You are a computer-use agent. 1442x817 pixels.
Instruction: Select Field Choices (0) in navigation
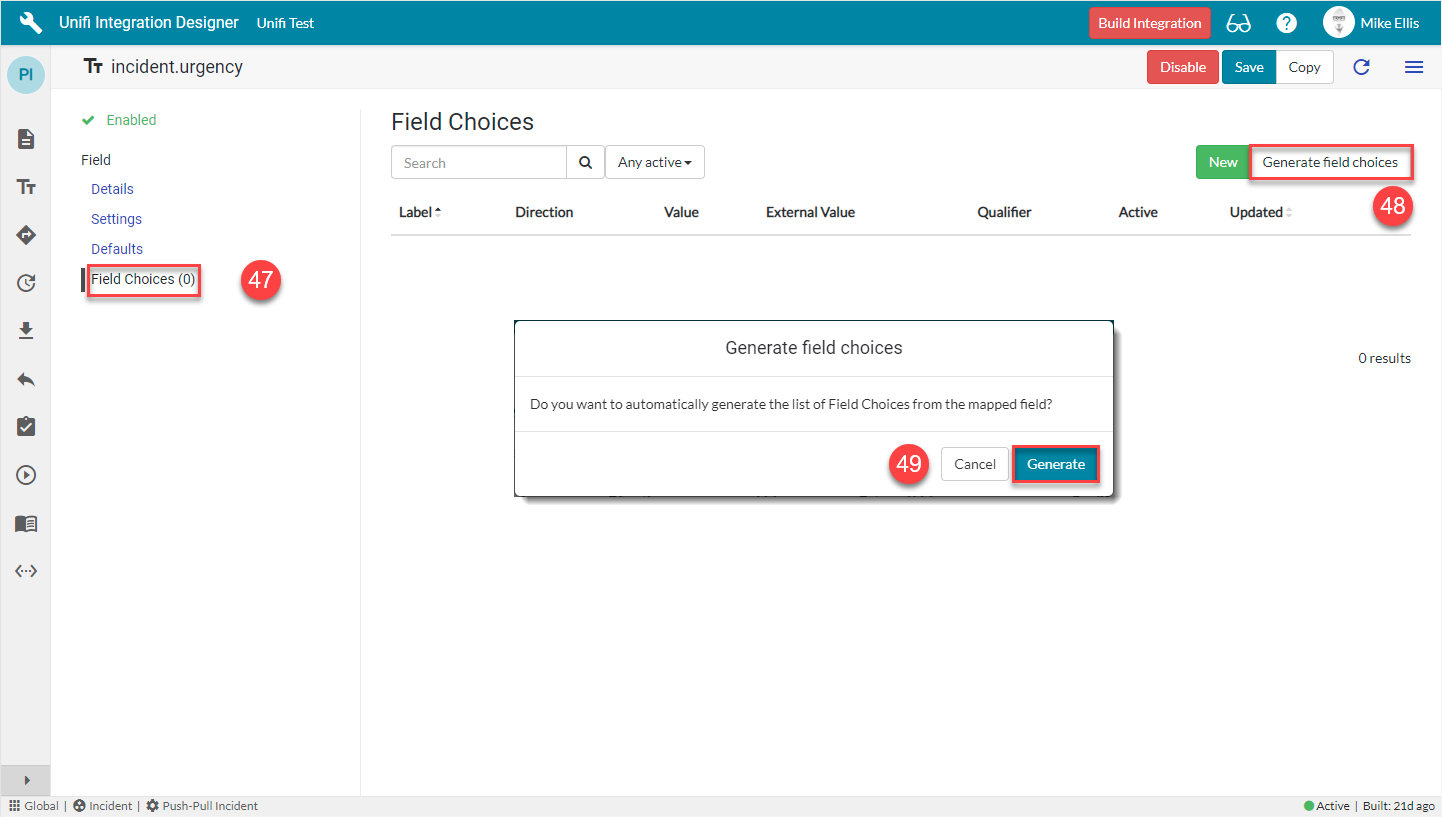click(x=143, y=279)
